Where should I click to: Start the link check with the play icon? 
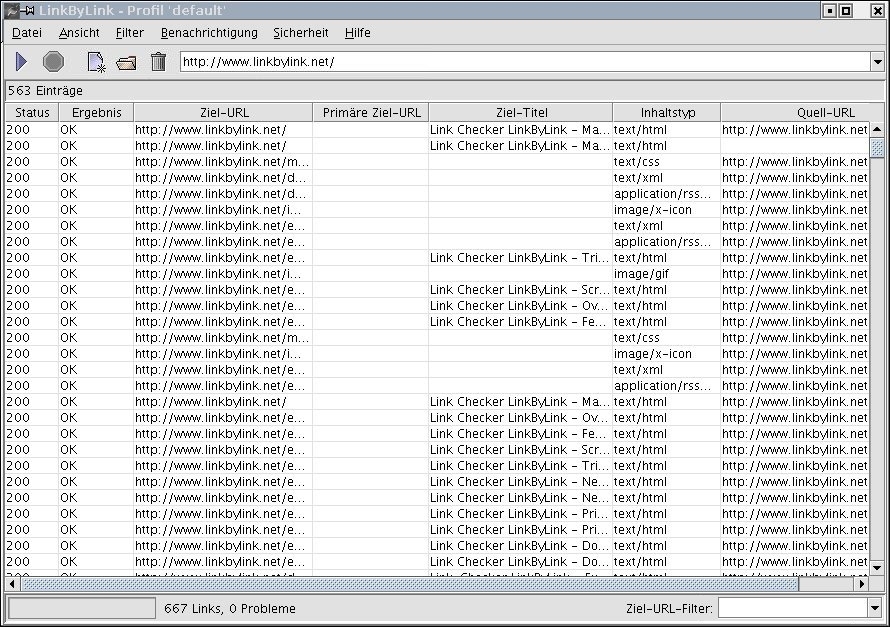pyautogui.click(x=21, y=61)
